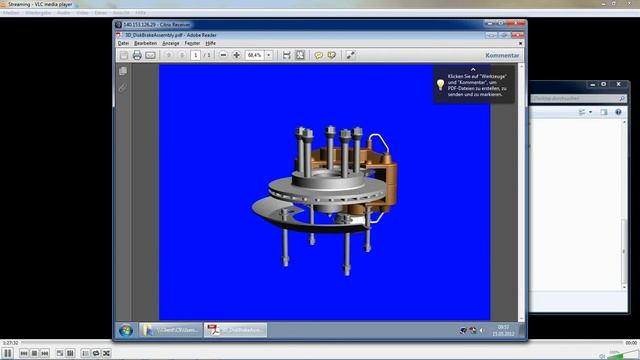The height and width of the screenshot is (360, 640).
Task: Click the taskbar clock
Action: click(x=503, y=330)
